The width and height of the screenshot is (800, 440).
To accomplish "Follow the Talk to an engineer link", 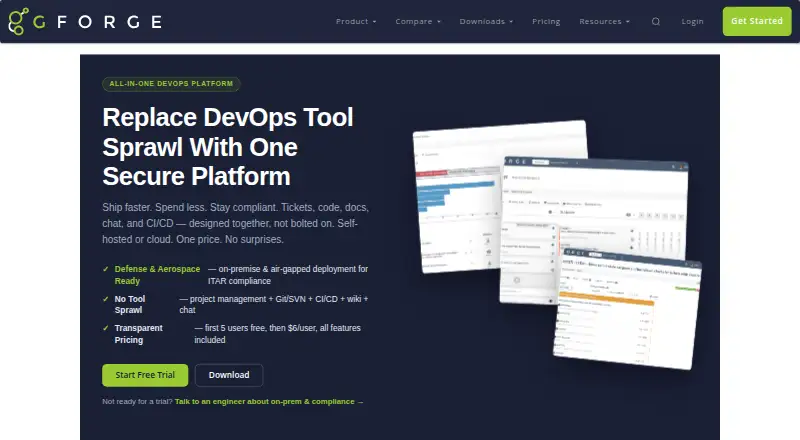I will coord(269,402).
